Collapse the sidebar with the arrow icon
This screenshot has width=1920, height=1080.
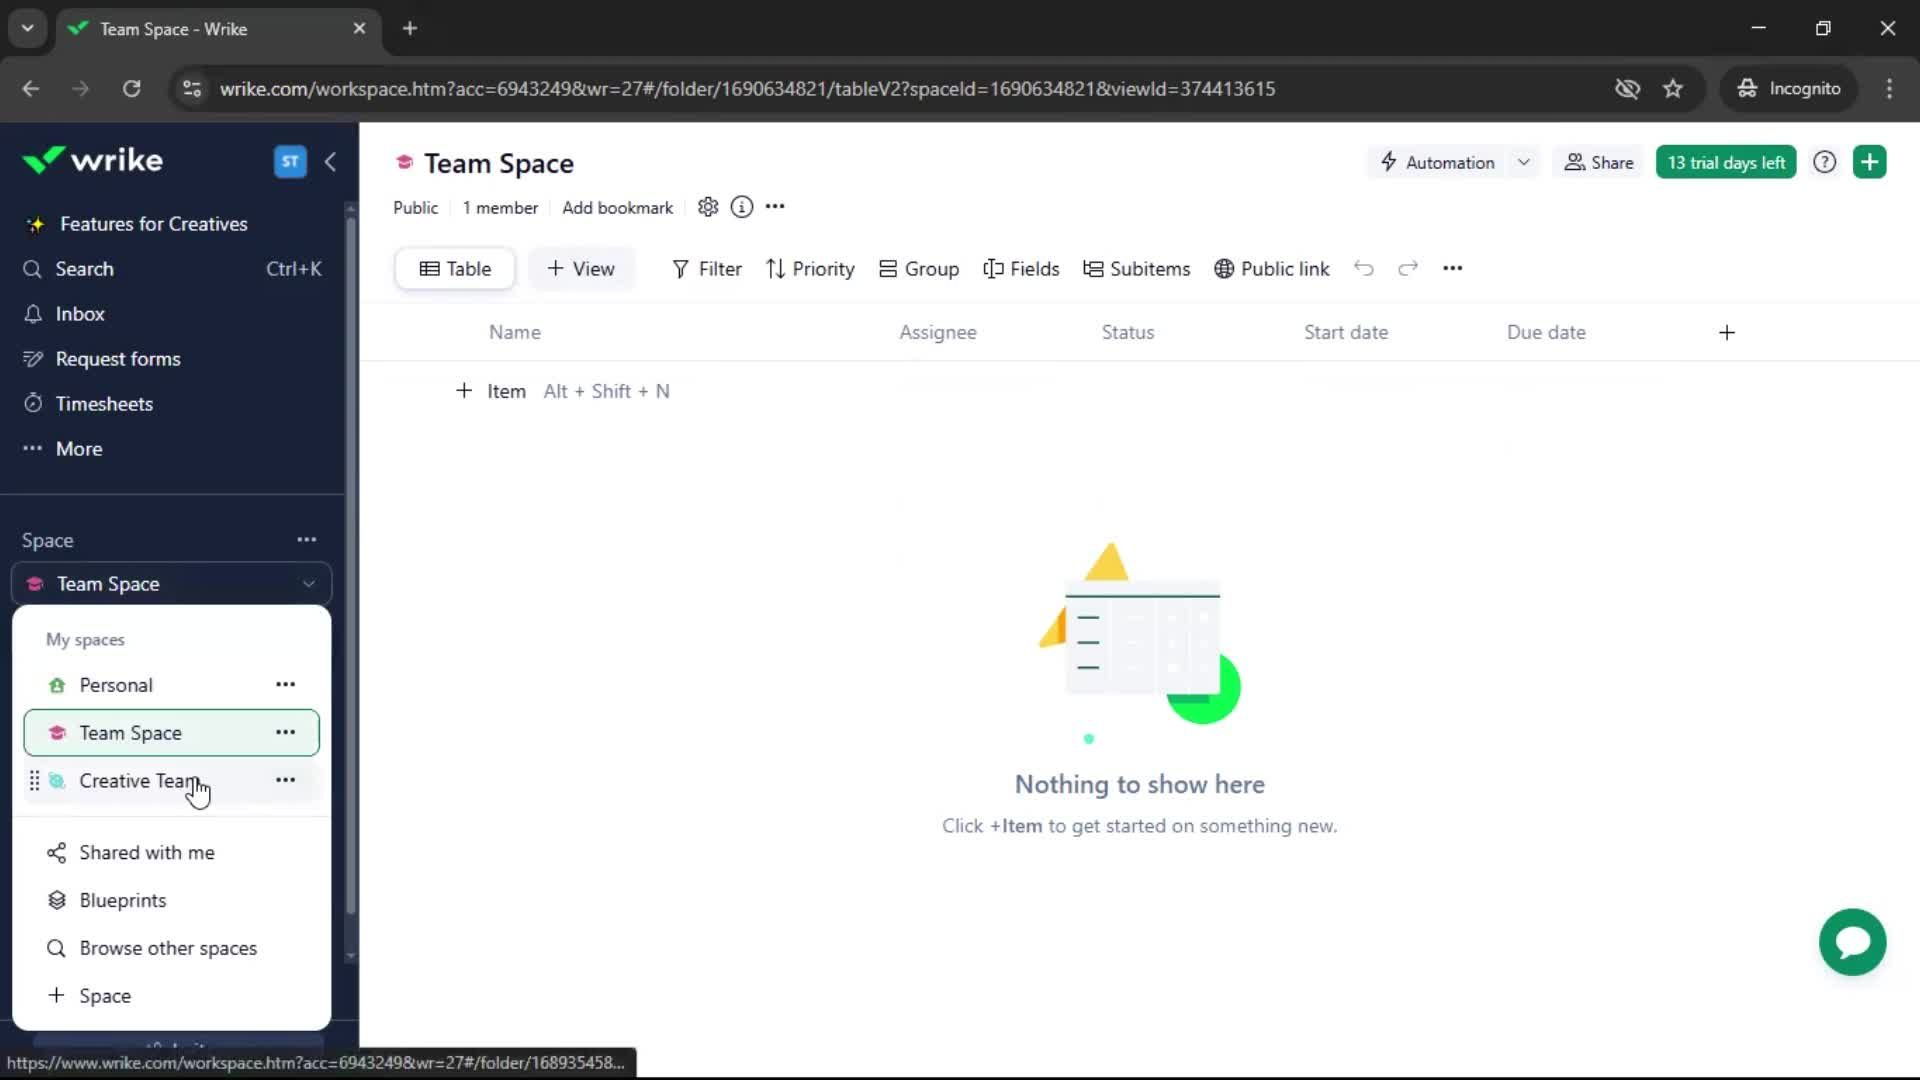click(x=330, y=161)
